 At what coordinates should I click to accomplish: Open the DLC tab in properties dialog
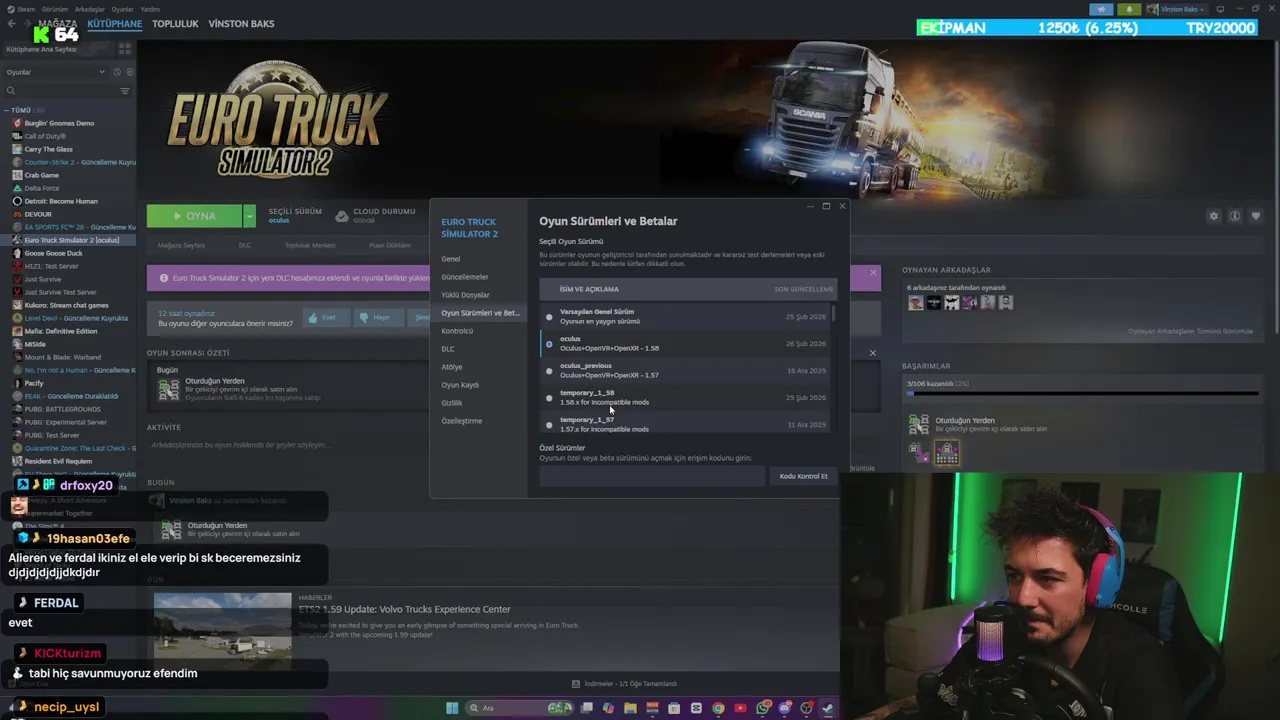tap(448, 349)
